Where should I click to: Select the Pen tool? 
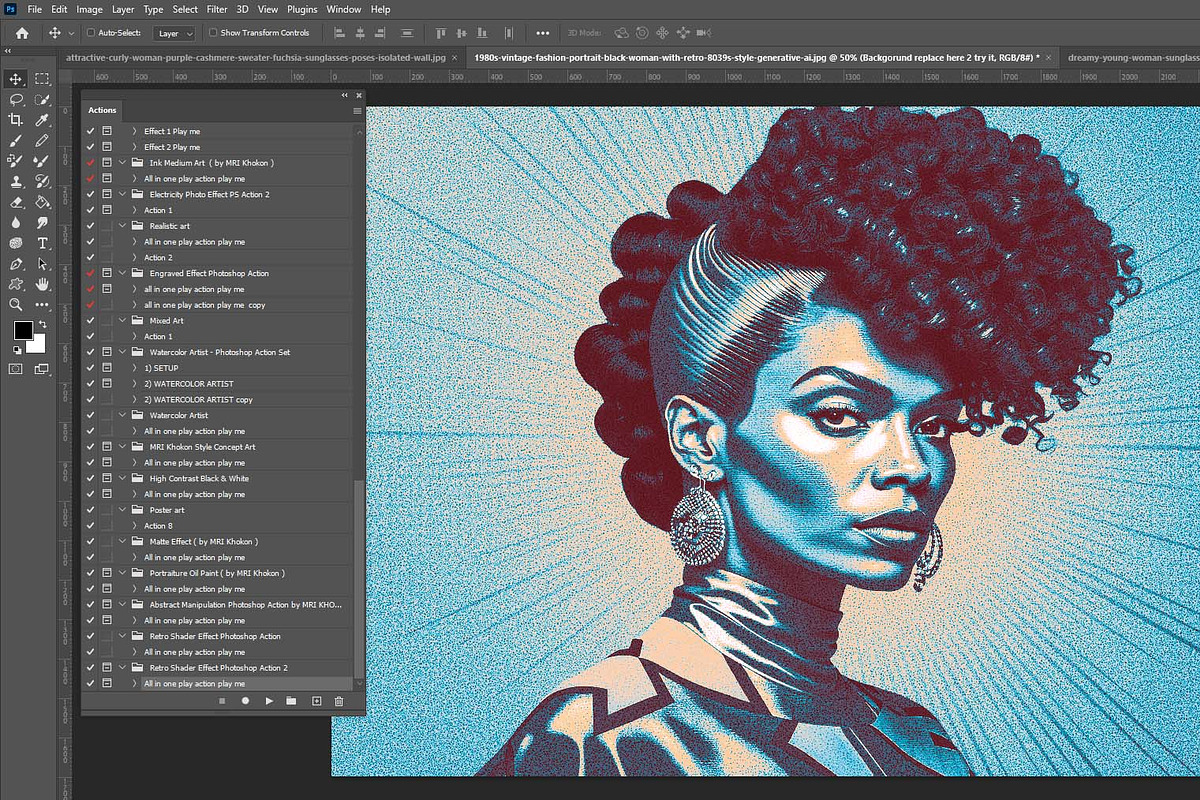pos(16,264)
